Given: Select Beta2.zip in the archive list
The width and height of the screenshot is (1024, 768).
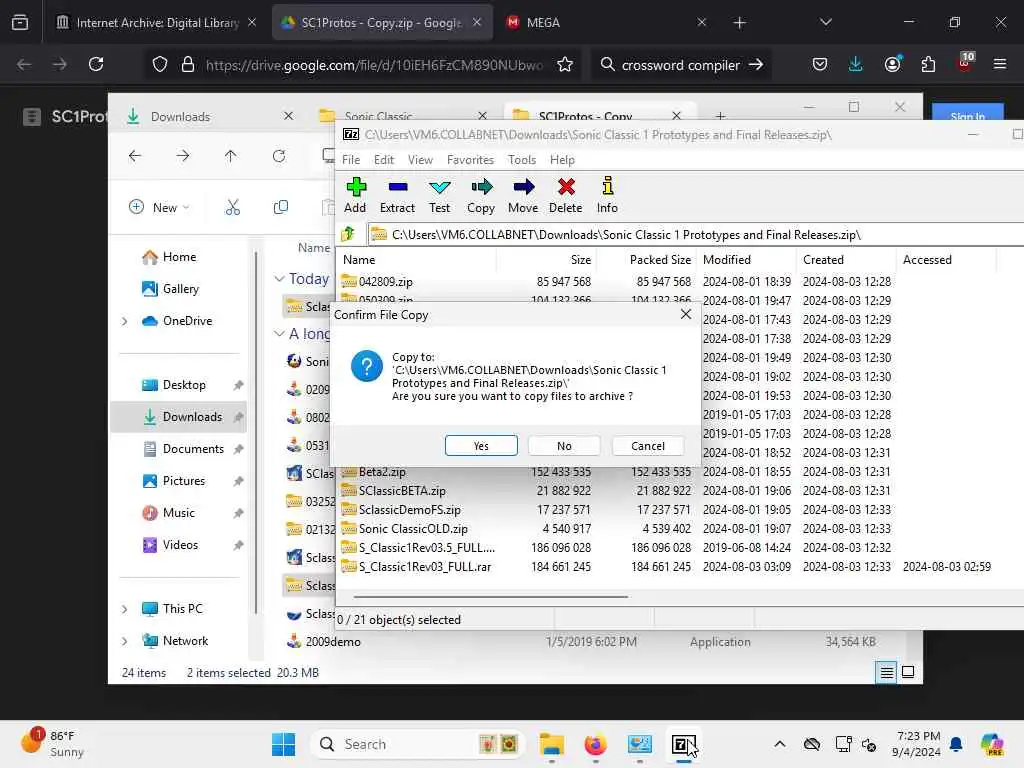Looking at the screenshot, I should [382, 472].
